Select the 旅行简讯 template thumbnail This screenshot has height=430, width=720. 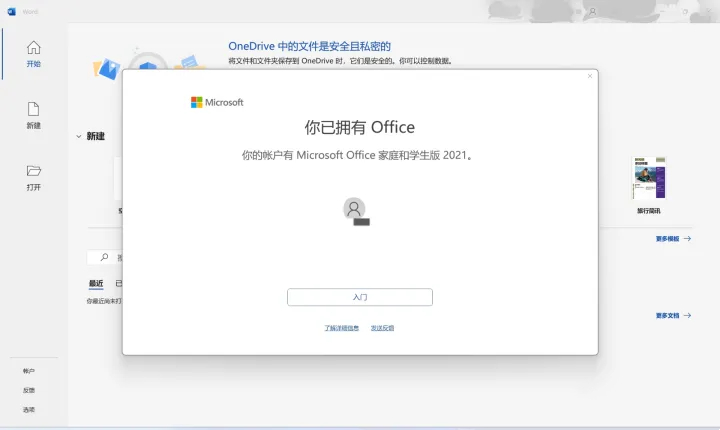coord(648,178)
